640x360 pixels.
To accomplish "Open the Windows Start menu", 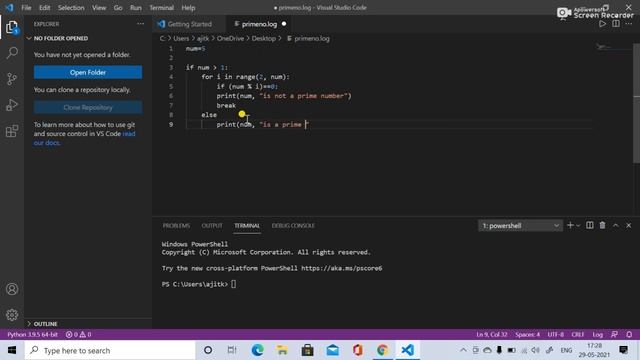I will pyautogui.click(x=12, y=350).
